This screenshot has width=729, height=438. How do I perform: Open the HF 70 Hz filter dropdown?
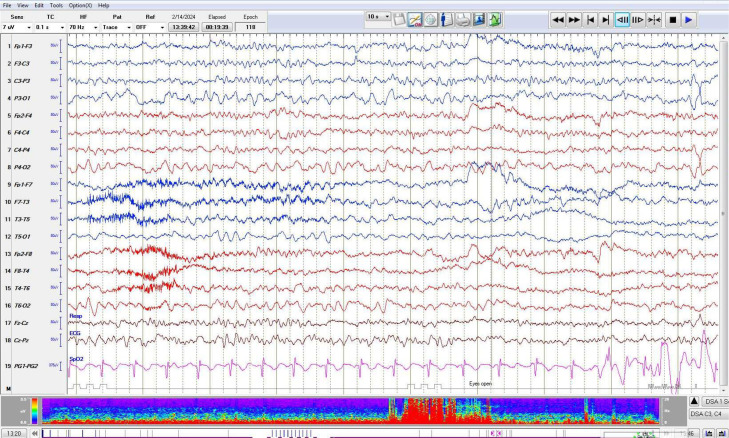point(83,27)
